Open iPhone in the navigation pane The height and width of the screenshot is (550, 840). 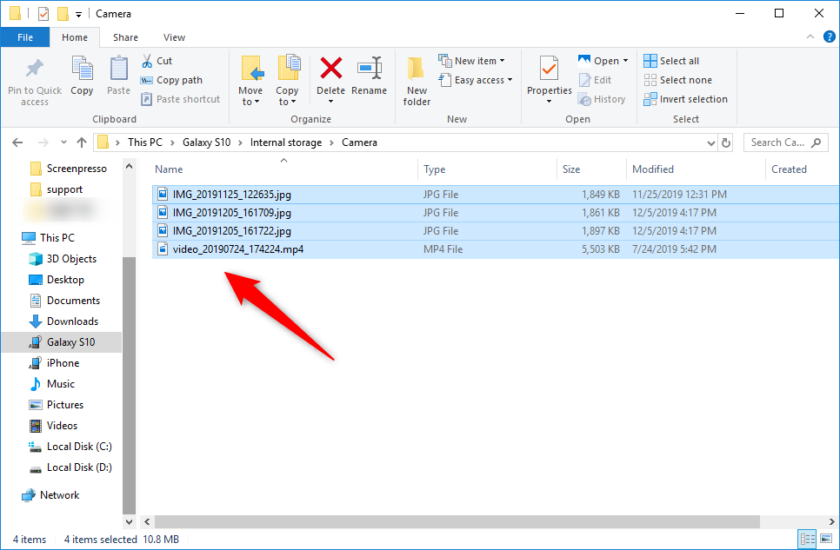click(63, 363)
